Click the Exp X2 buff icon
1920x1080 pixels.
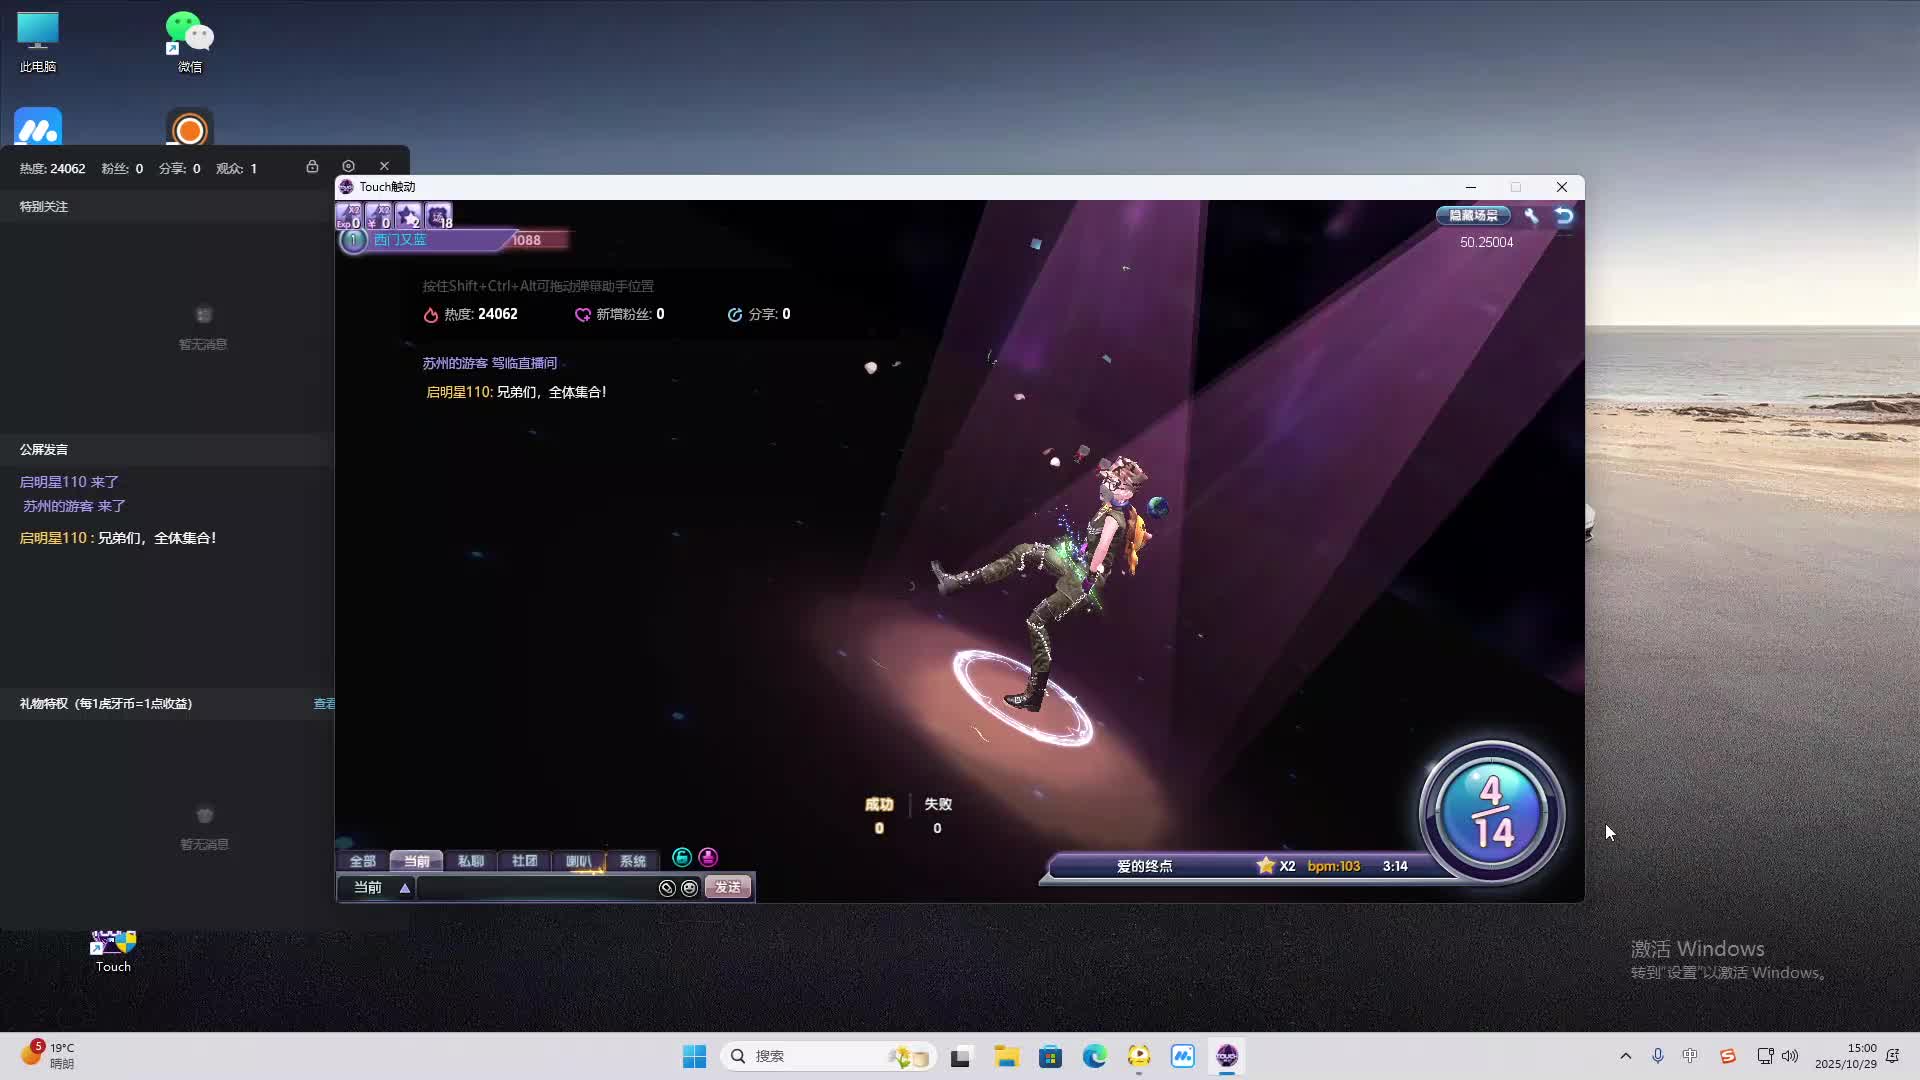point(348,215)
